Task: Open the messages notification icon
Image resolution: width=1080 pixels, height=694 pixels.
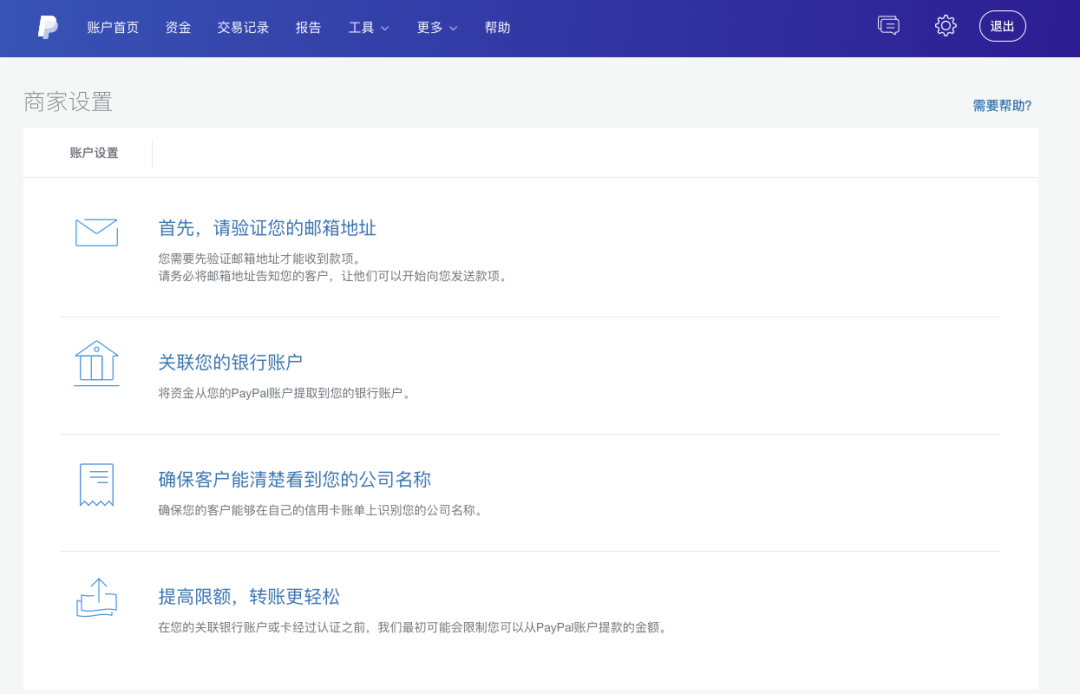Action: [889, 26]
